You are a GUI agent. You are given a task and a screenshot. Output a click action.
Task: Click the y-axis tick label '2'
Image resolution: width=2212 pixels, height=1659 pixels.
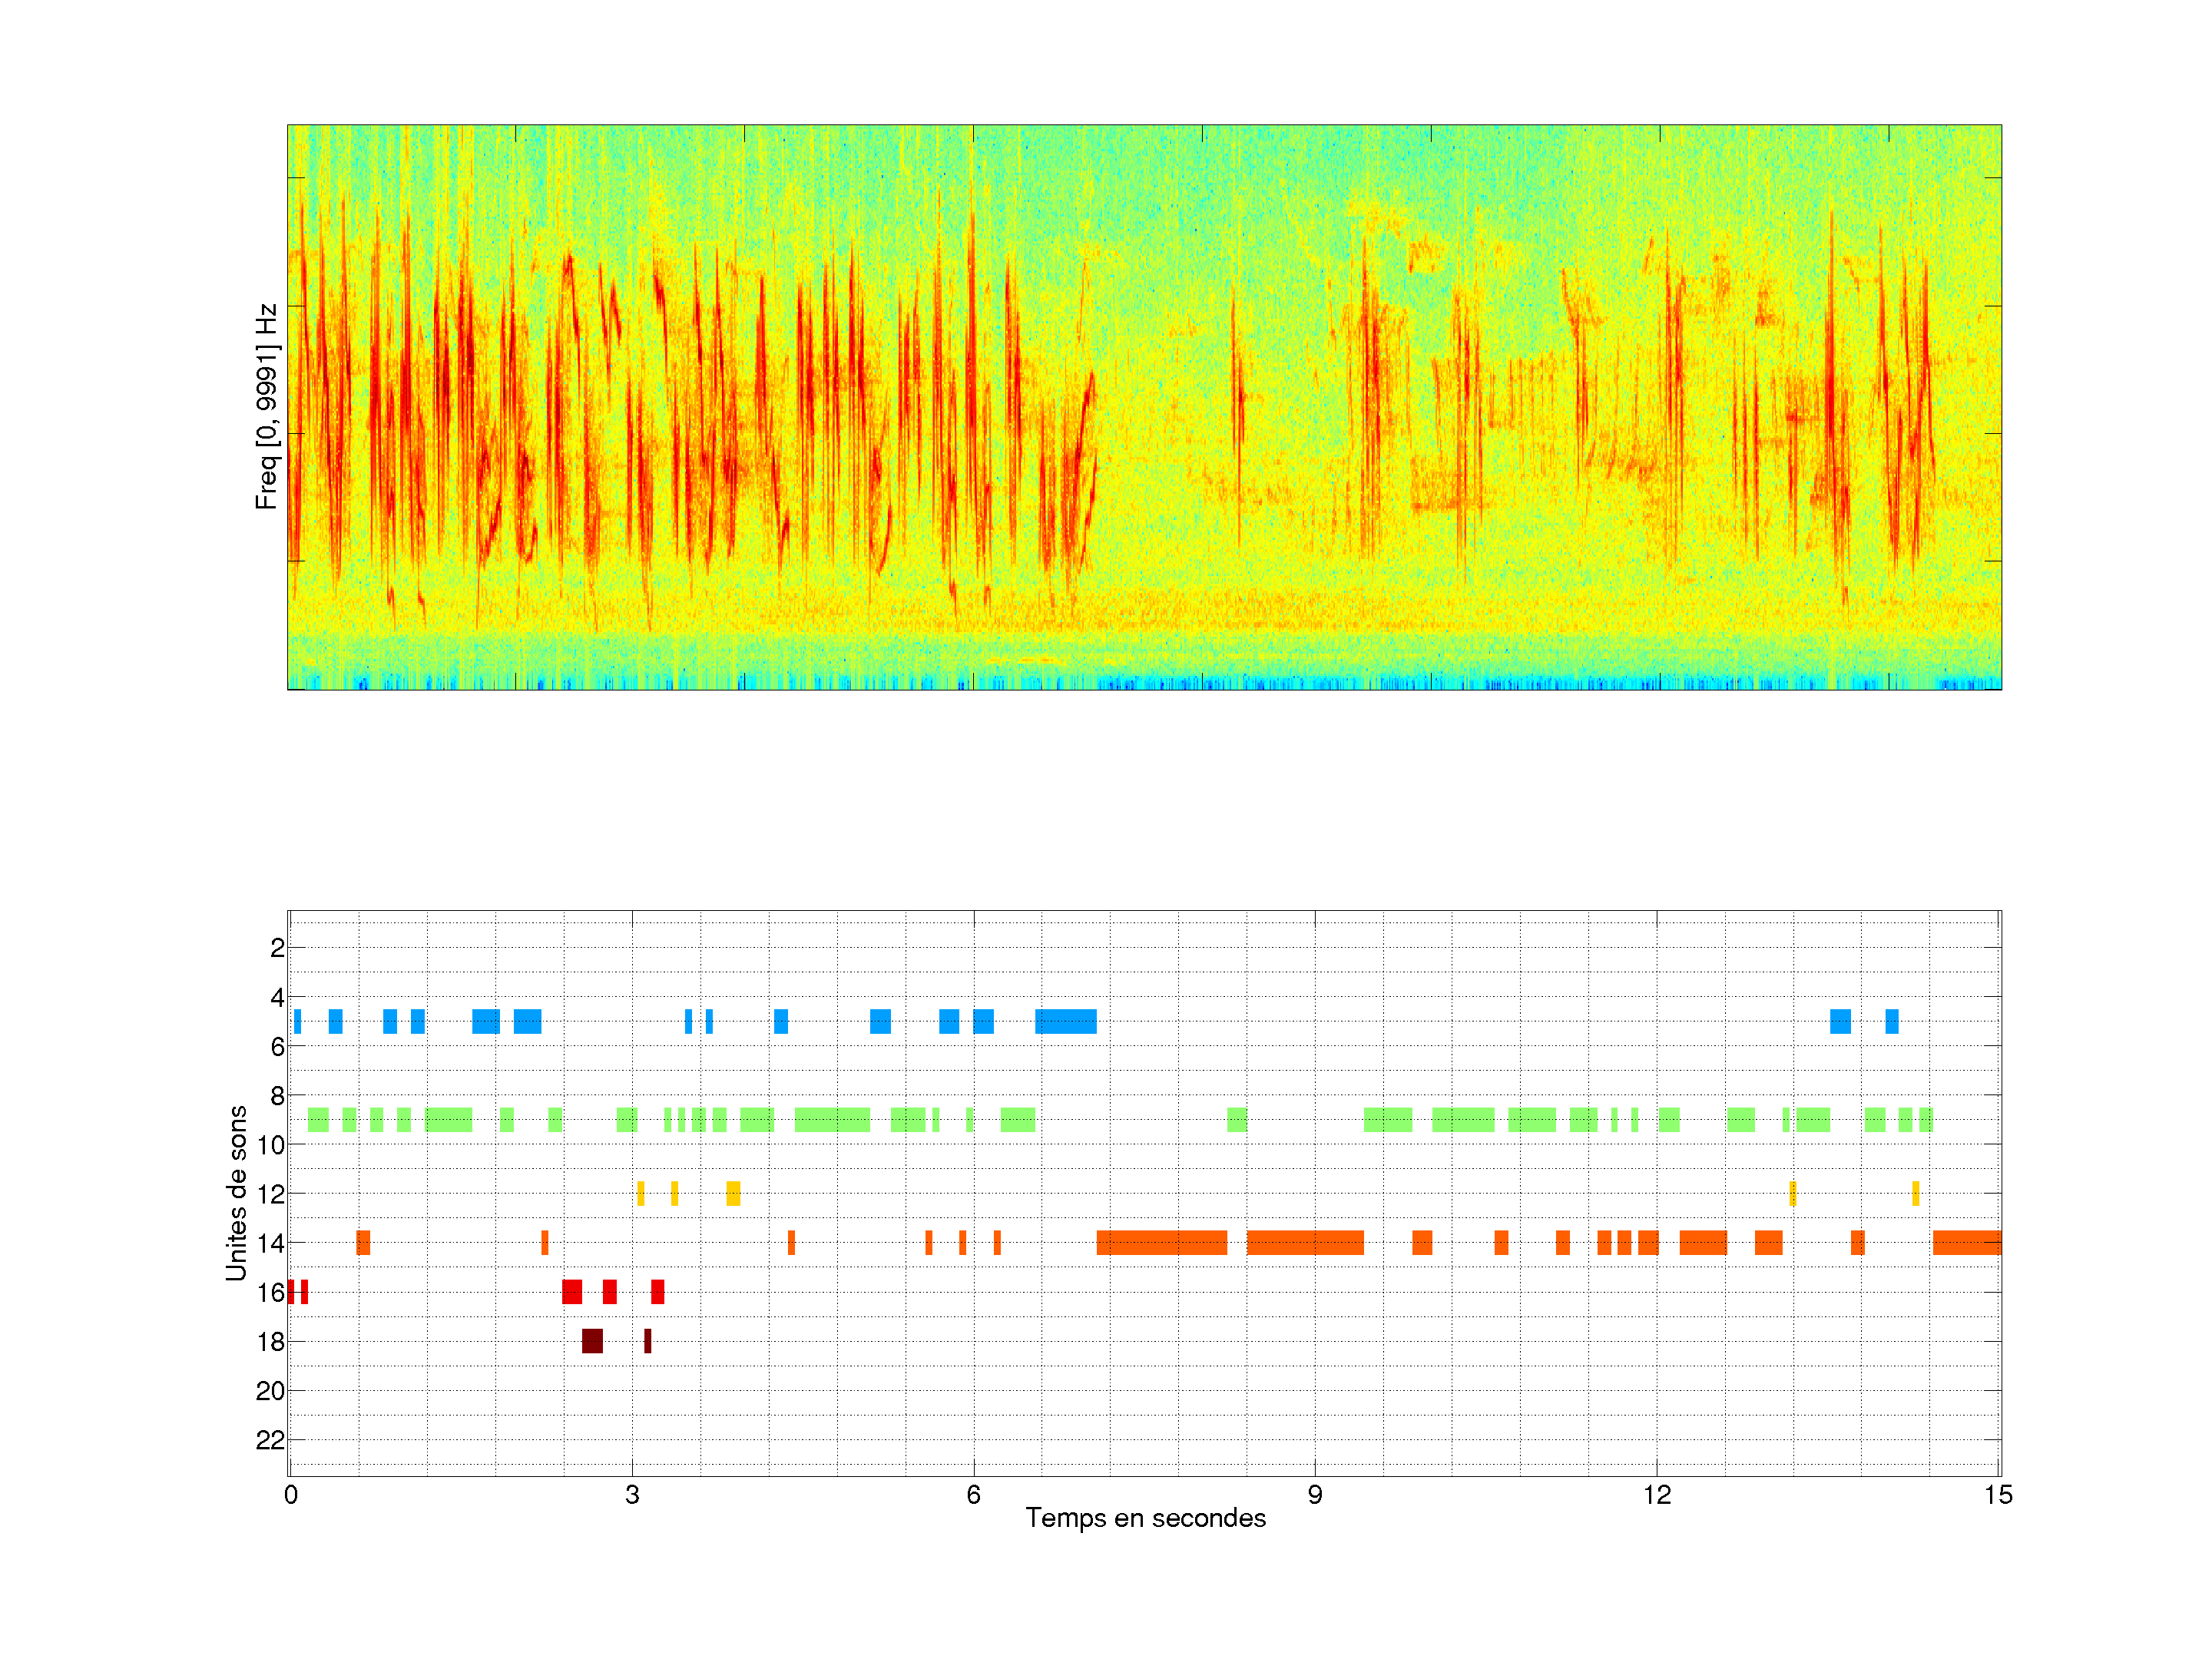[277, 948]
